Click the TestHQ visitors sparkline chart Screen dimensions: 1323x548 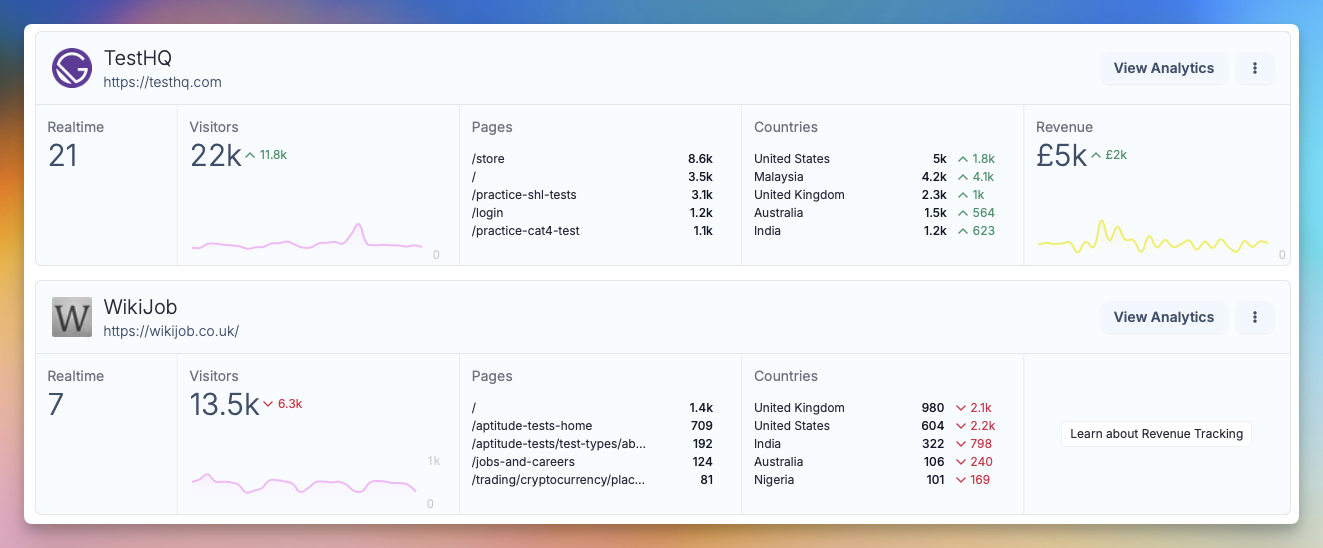point(308,238)
